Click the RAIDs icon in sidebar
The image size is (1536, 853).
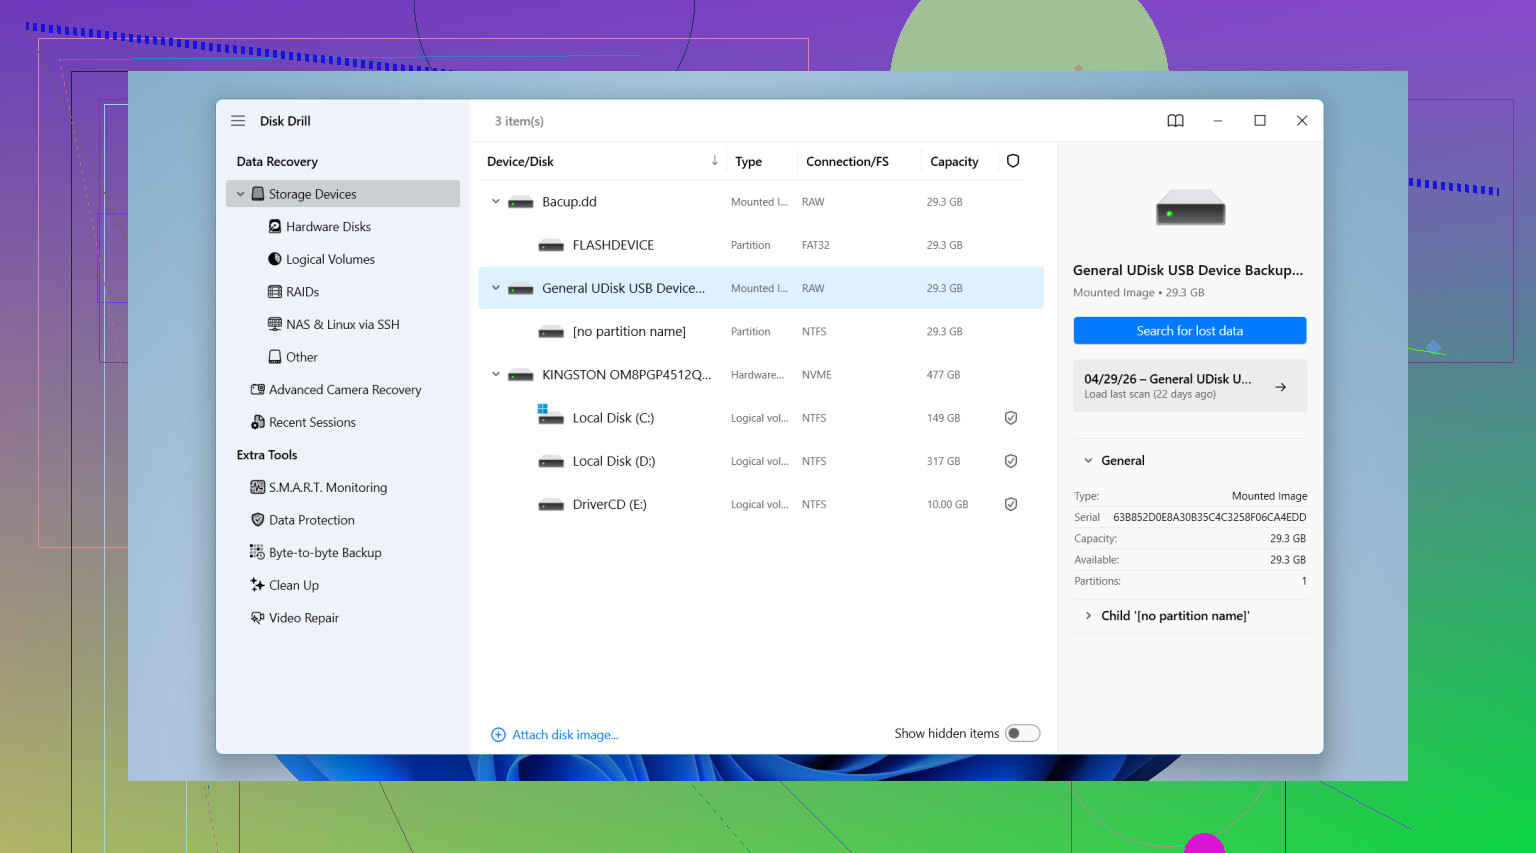275,292
